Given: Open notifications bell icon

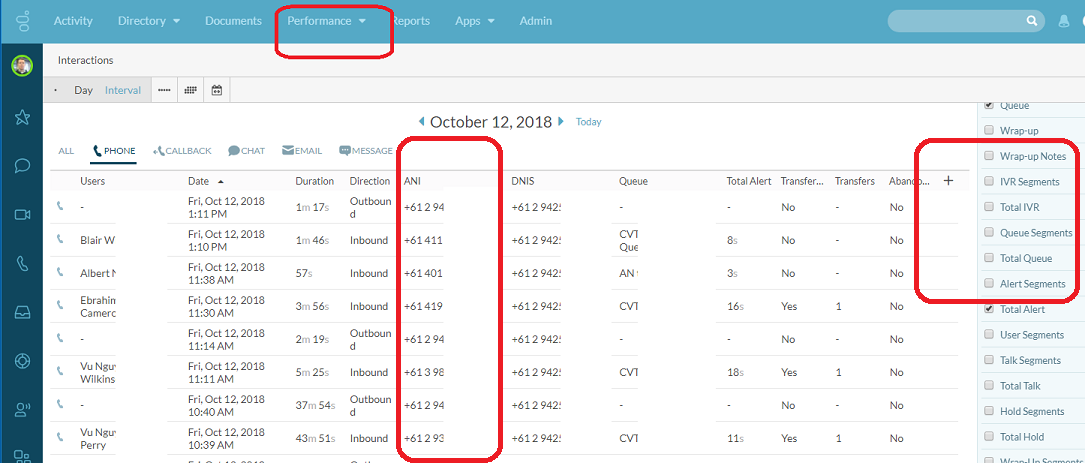Looking at the screenshot, I should point(1064,21).
